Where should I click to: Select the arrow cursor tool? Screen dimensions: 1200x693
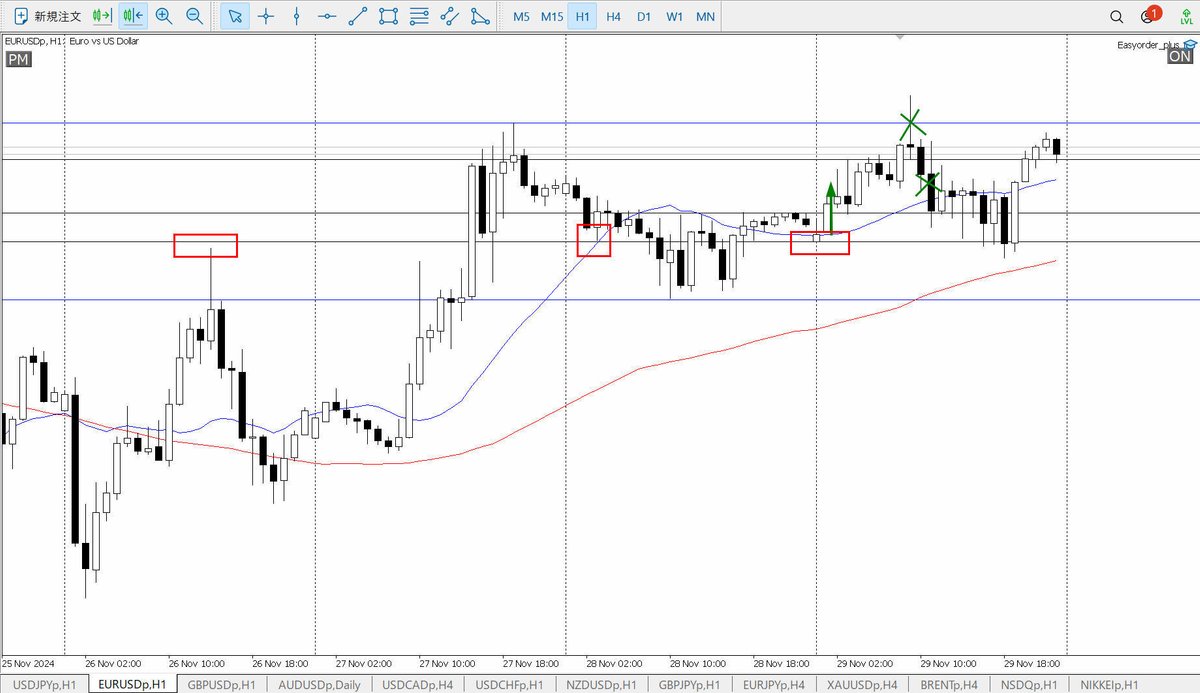point(234,16)
